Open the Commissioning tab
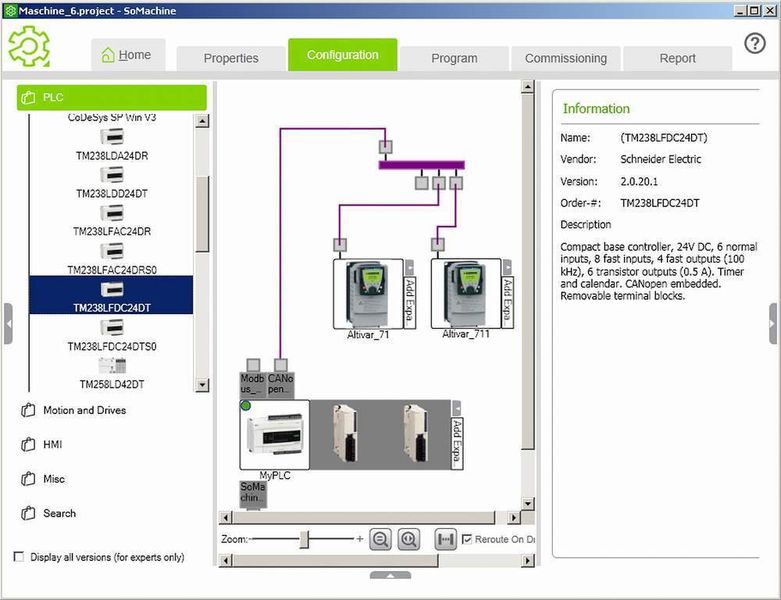781x600 pixels. tap(565, 58)
